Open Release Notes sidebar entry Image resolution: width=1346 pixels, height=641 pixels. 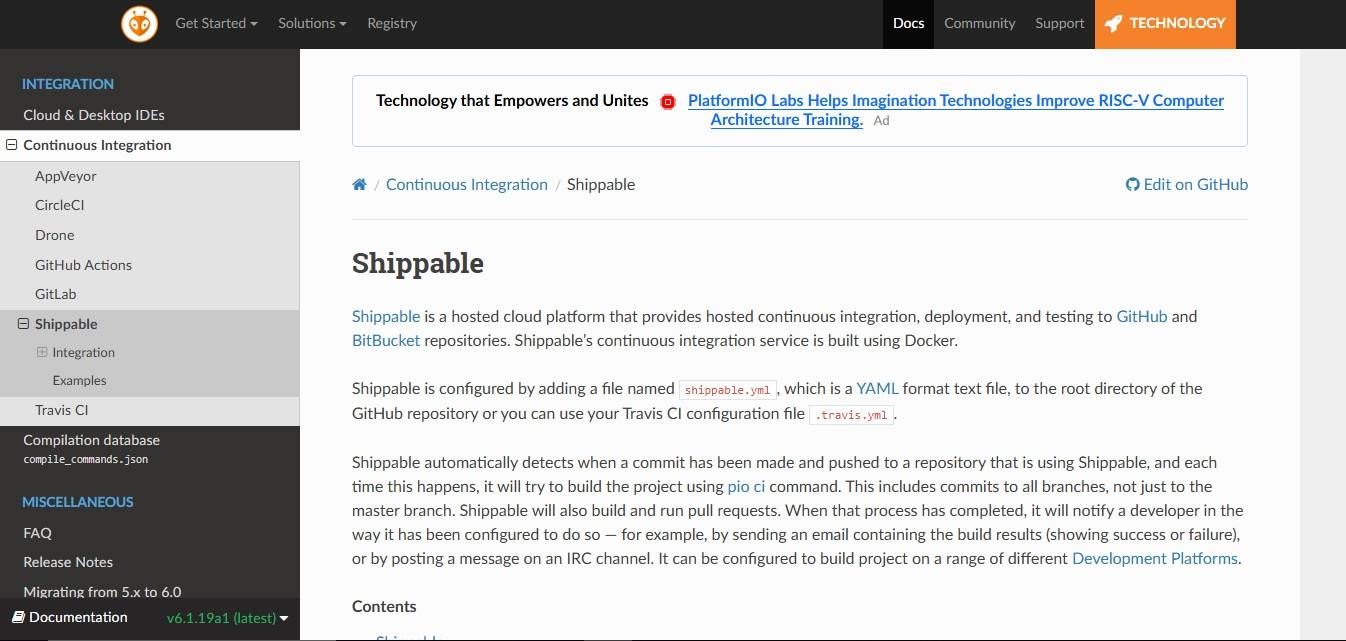68,562
